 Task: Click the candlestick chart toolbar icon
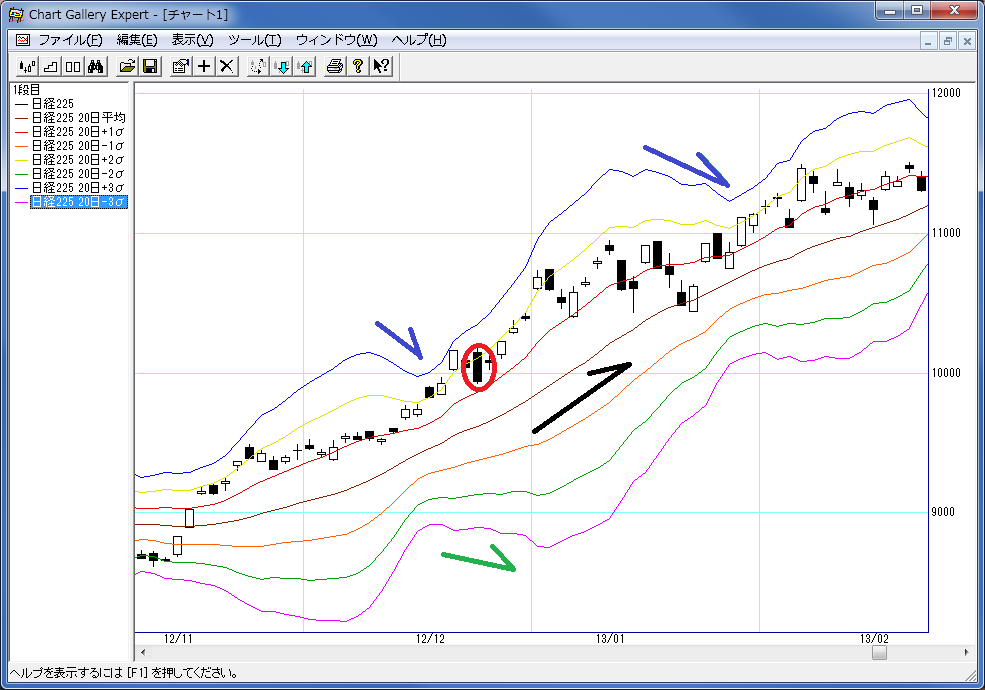coord(27,66)
